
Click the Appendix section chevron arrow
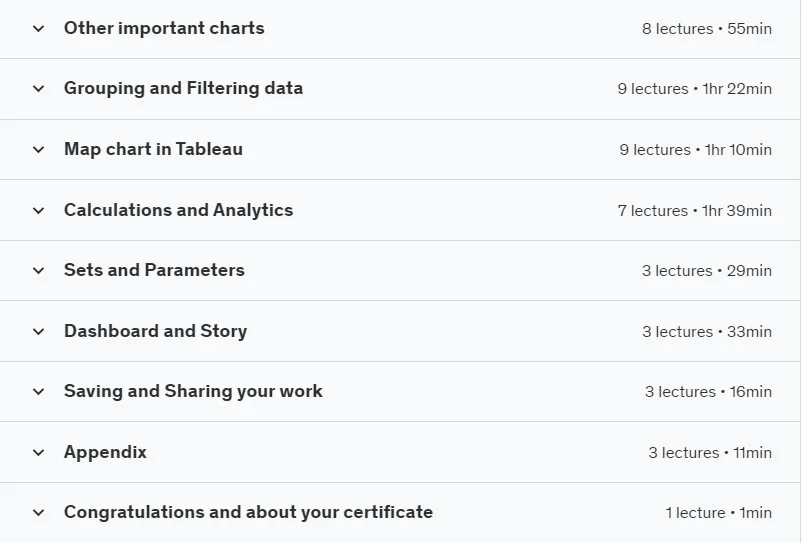(x=38, y=452)
